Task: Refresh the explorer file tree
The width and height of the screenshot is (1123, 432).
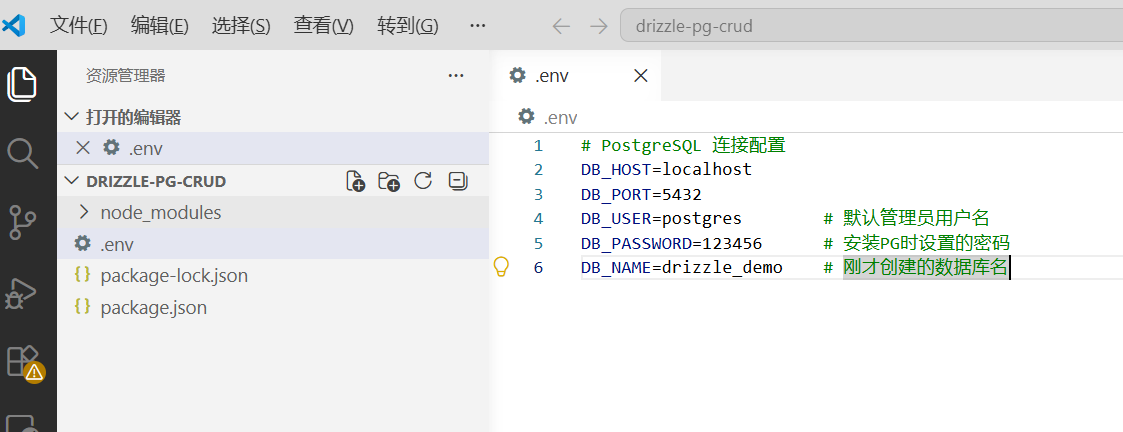Action: 423,181
